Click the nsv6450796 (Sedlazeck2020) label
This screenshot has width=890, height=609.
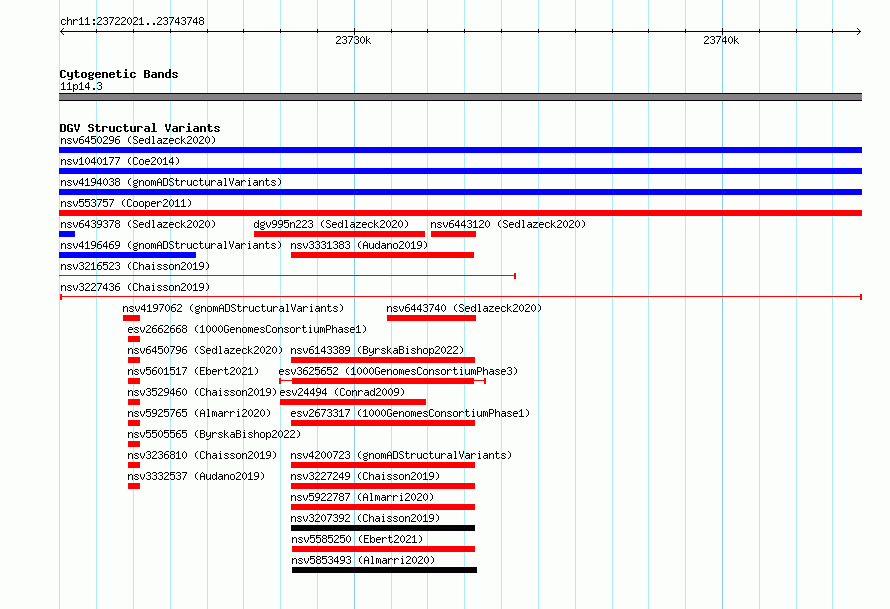pos(205,350)
